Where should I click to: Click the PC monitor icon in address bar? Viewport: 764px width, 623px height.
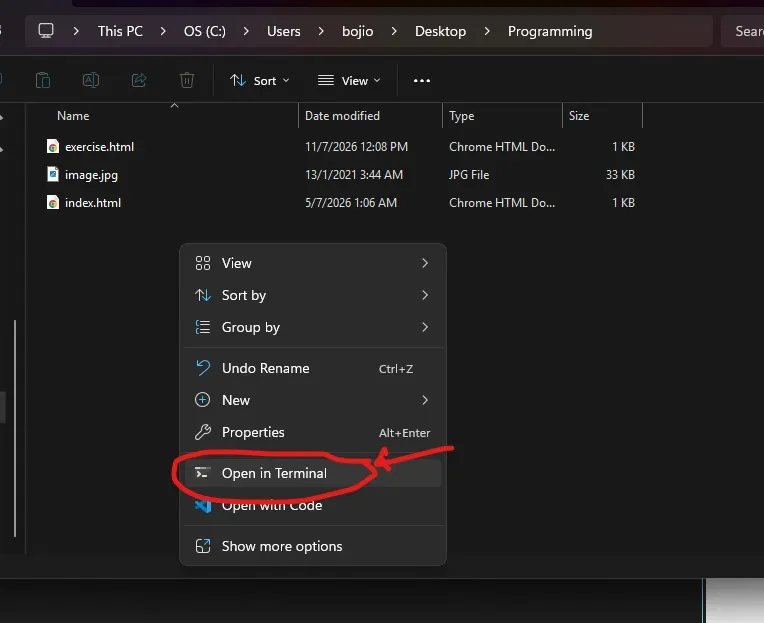point(46,31)
